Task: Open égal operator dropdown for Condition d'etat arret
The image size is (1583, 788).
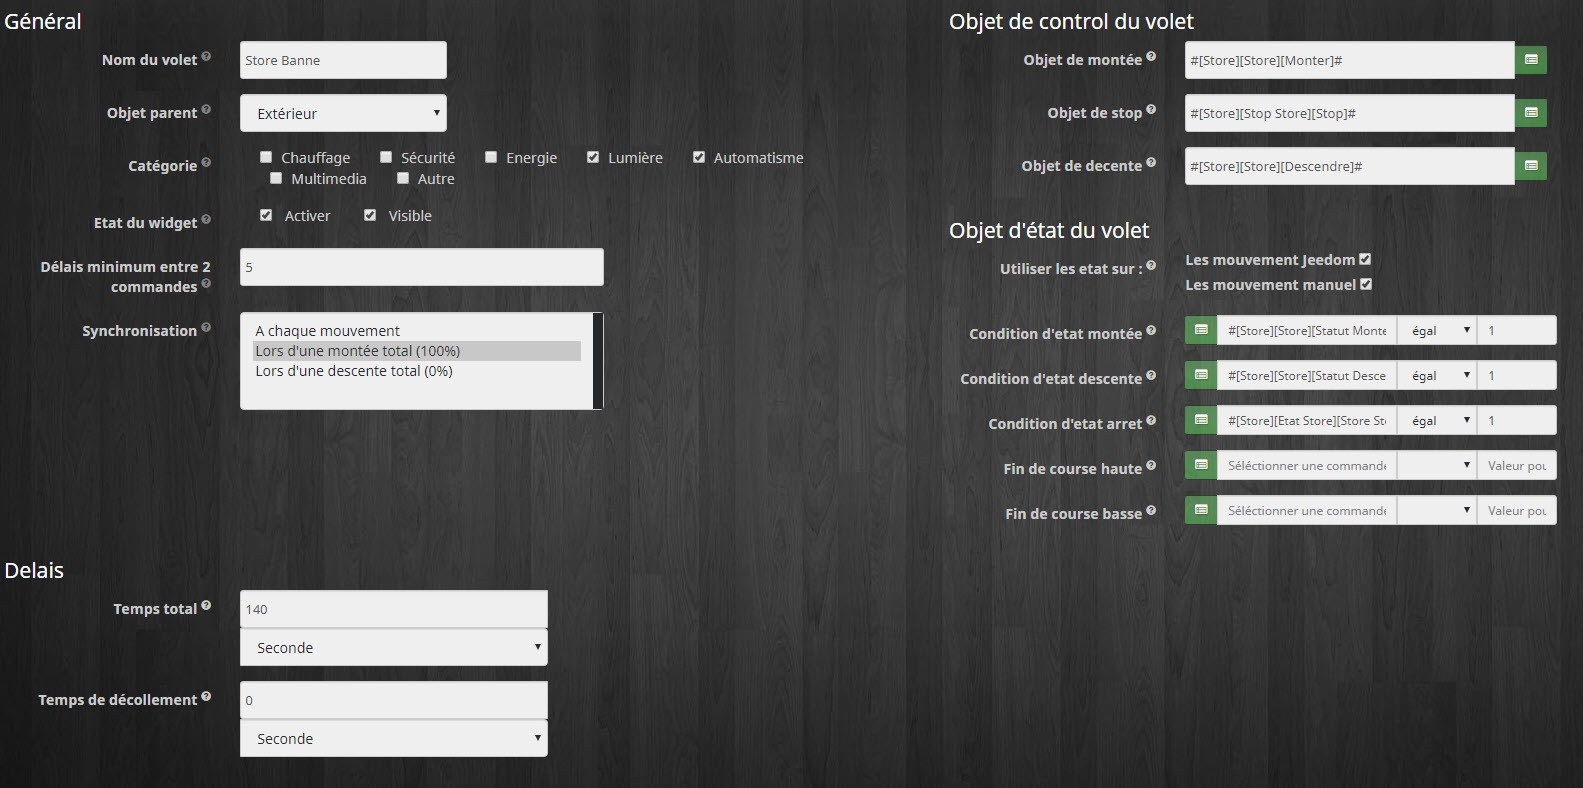Action: pos(1437,420)
